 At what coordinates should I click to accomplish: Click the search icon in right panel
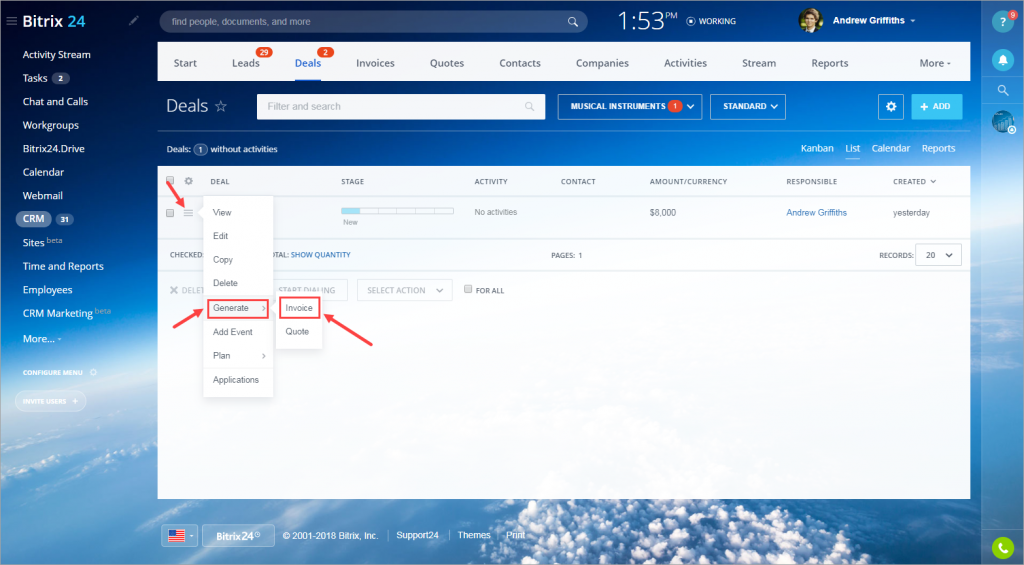[x=1002, y=91]
